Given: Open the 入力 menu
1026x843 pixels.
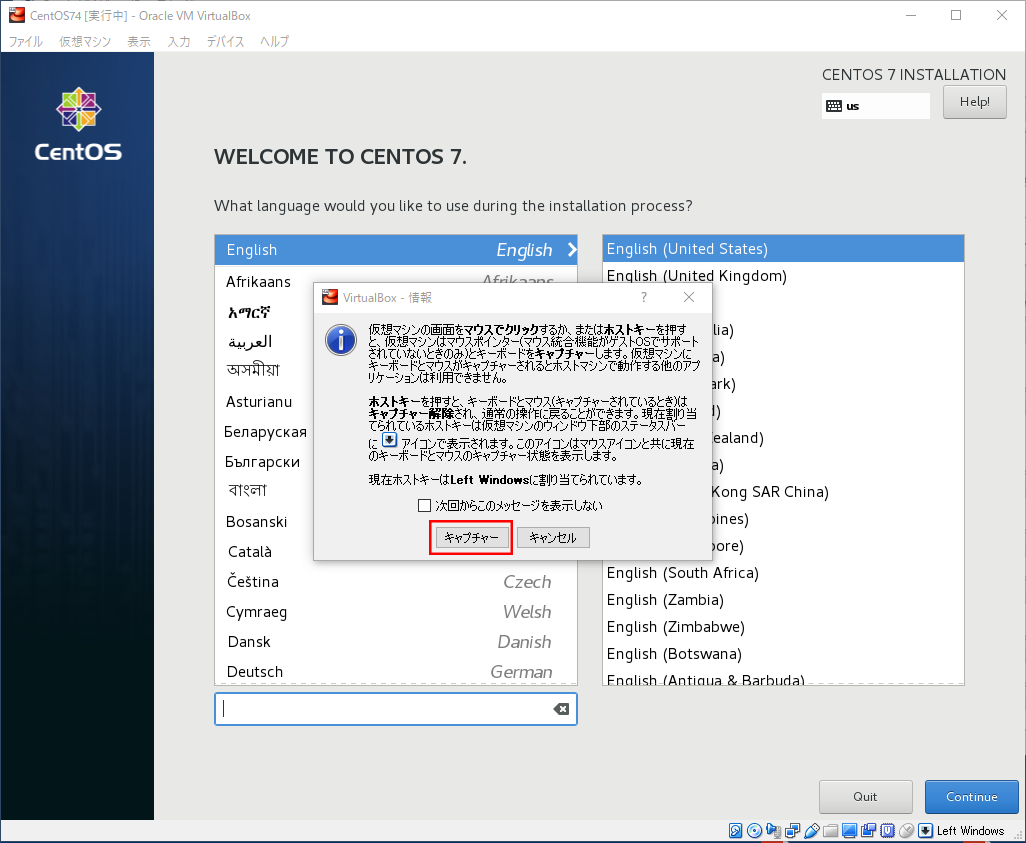Looking at the screenshot, I should (179, 41).
